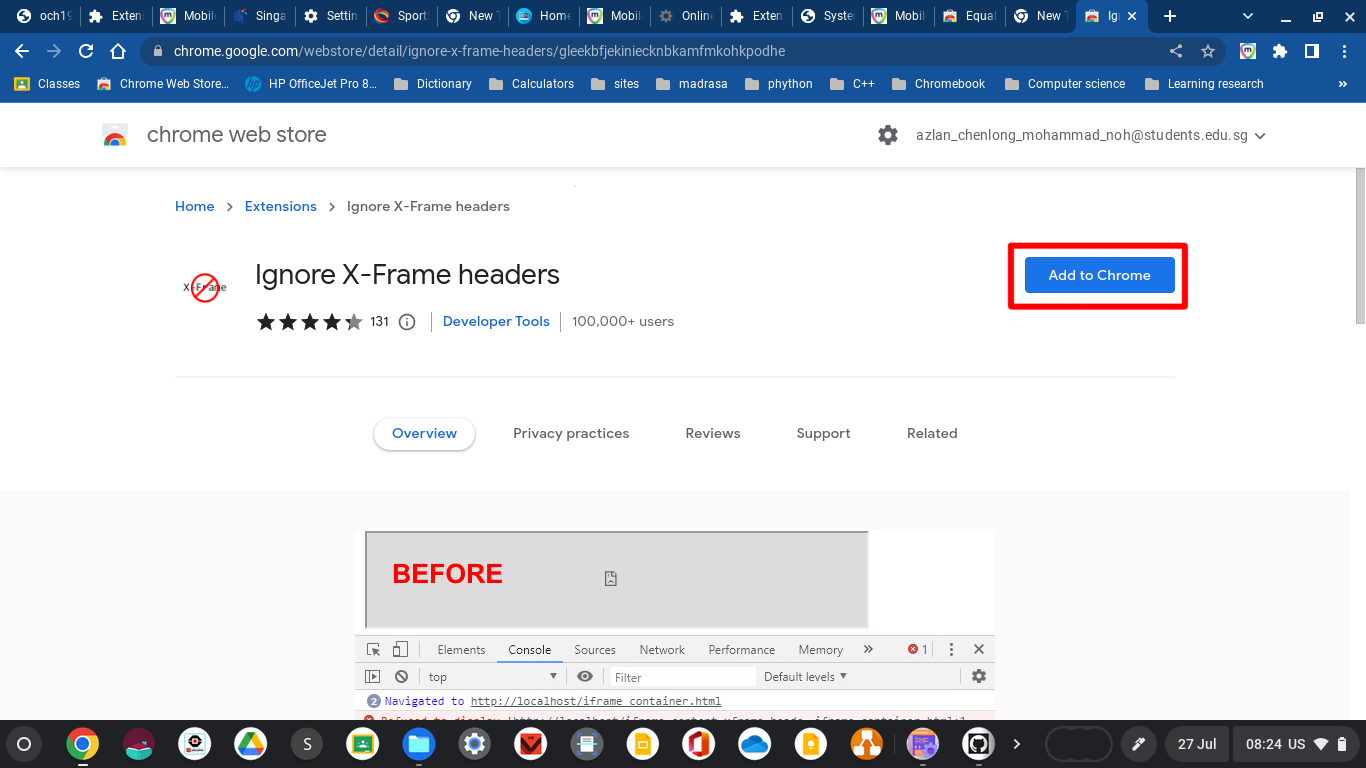1366x768 pixels.
Task: Expand the tab search chevron
Action: point(1247,16)
